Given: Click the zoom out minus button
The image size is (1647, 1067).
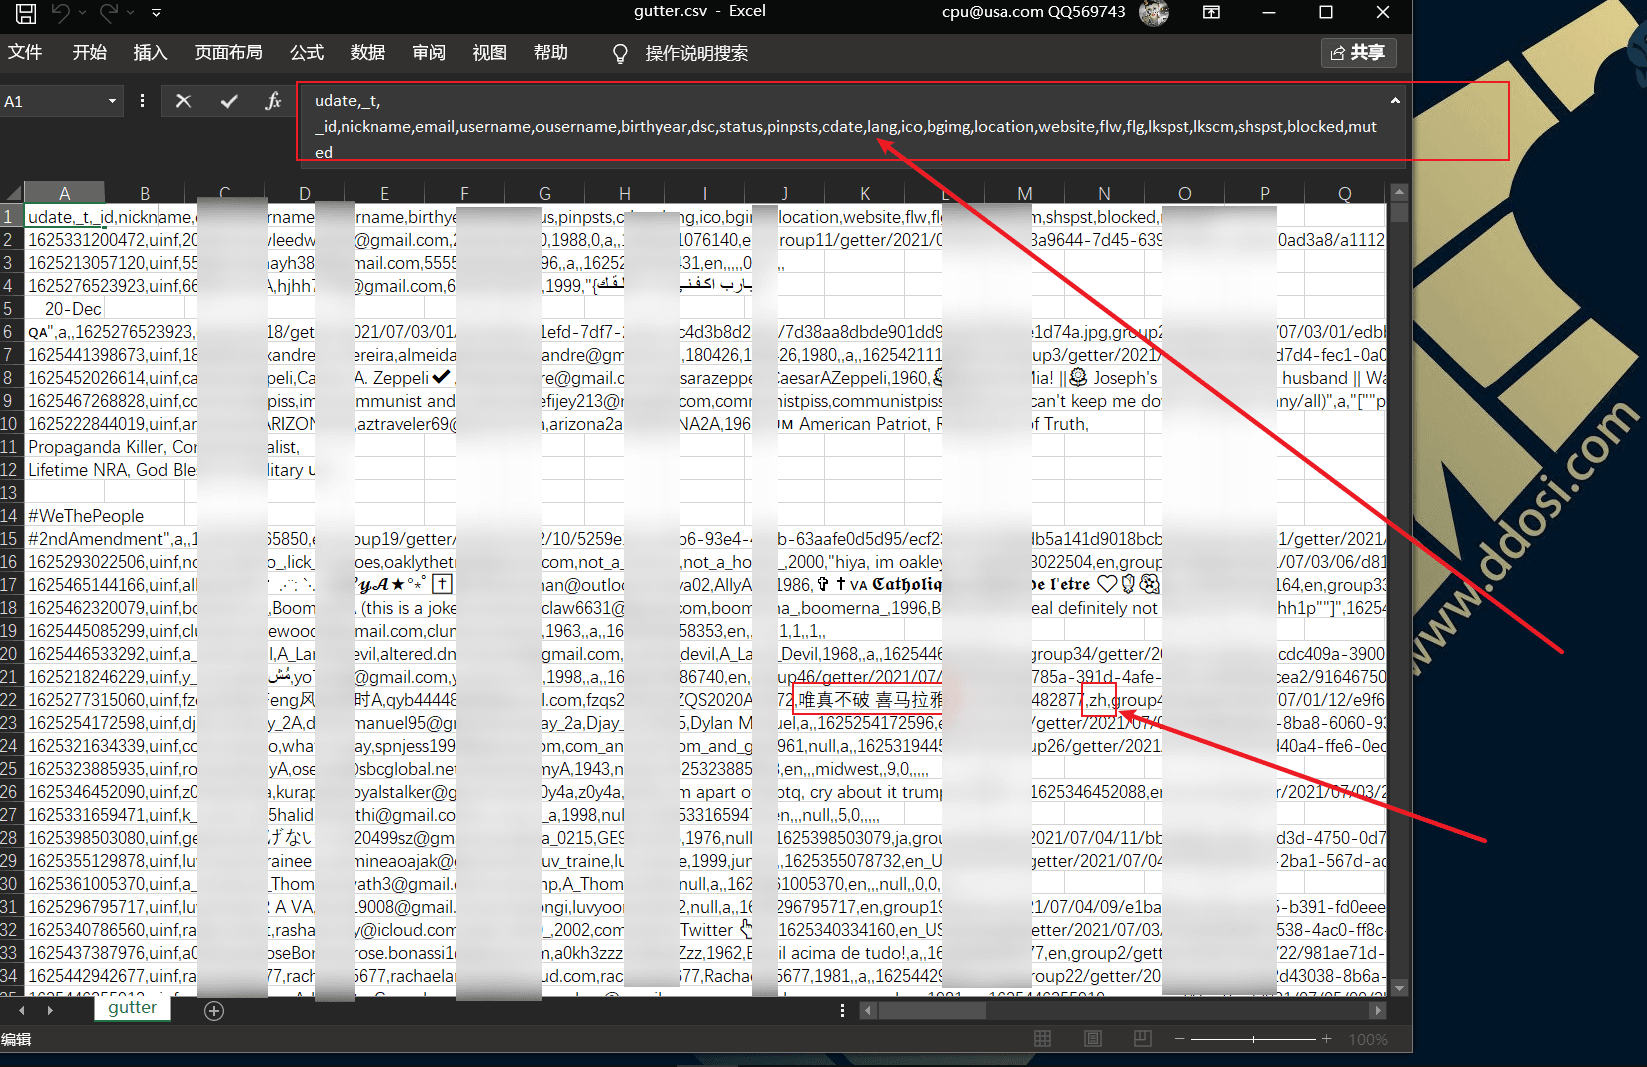Looking at the screenshot, I should point(1179,1039).
